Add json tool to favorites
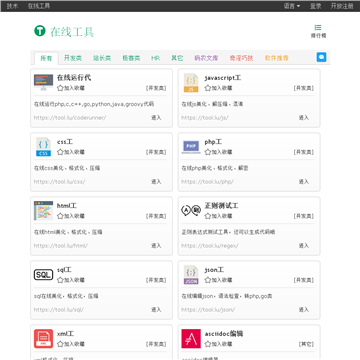 pos(218,280)
